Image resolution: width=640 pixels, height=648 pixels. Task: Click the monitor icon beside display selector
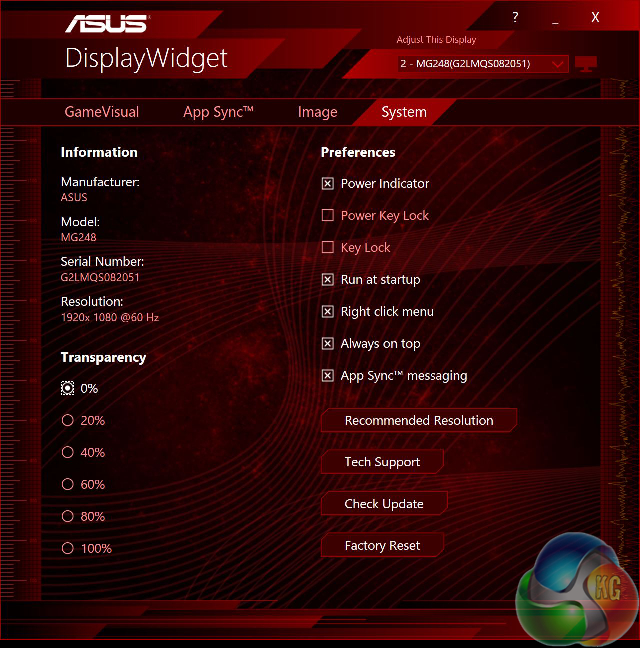[x=586, y=64]
